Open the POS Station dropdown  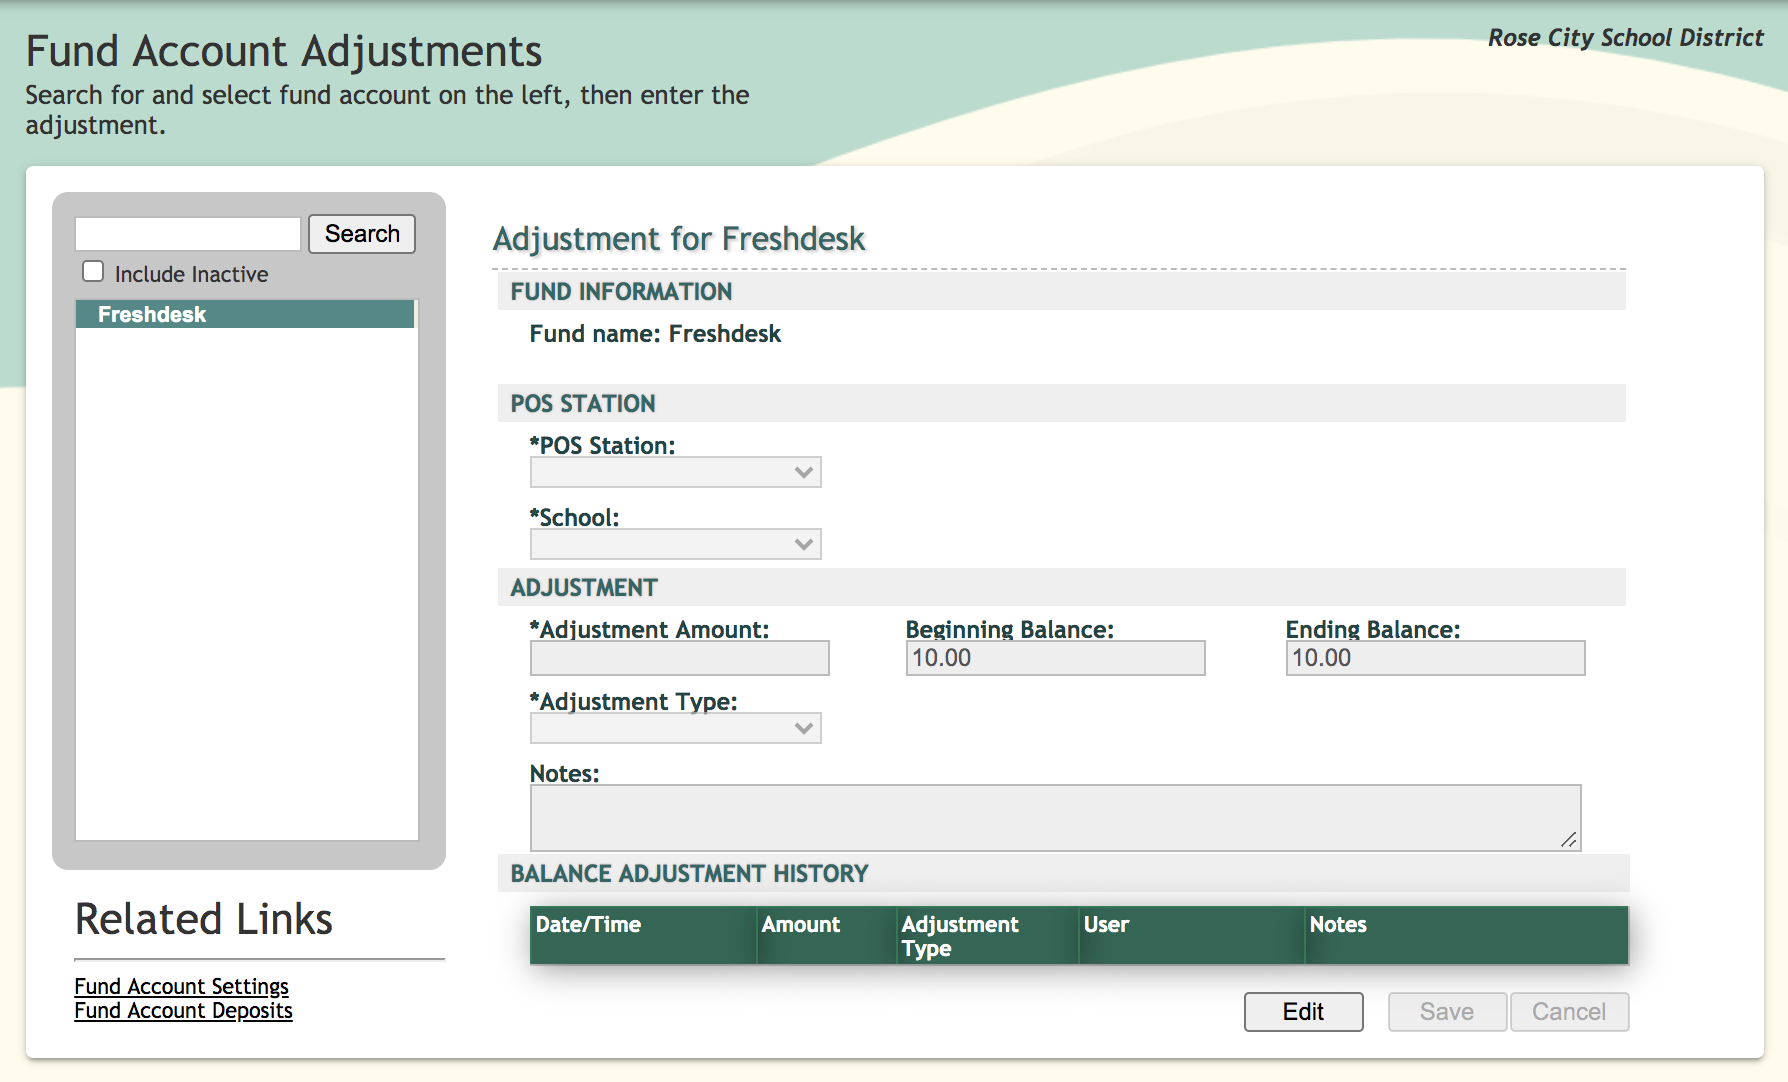(676, 472)
